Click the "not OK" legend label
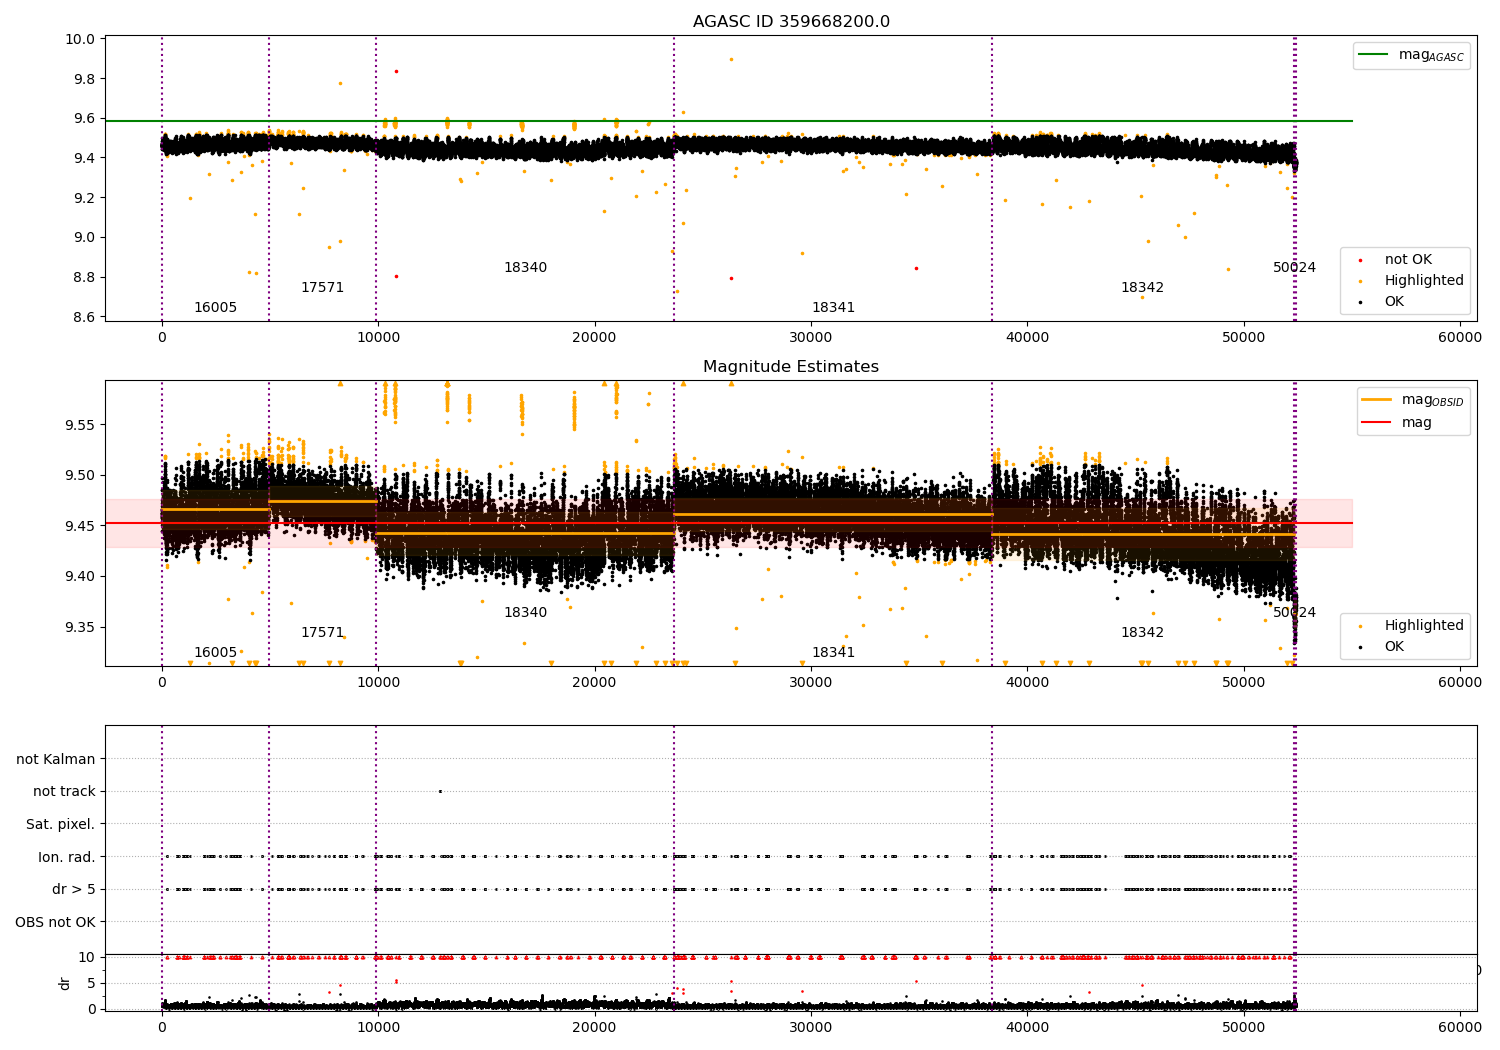 [1408, 260]
